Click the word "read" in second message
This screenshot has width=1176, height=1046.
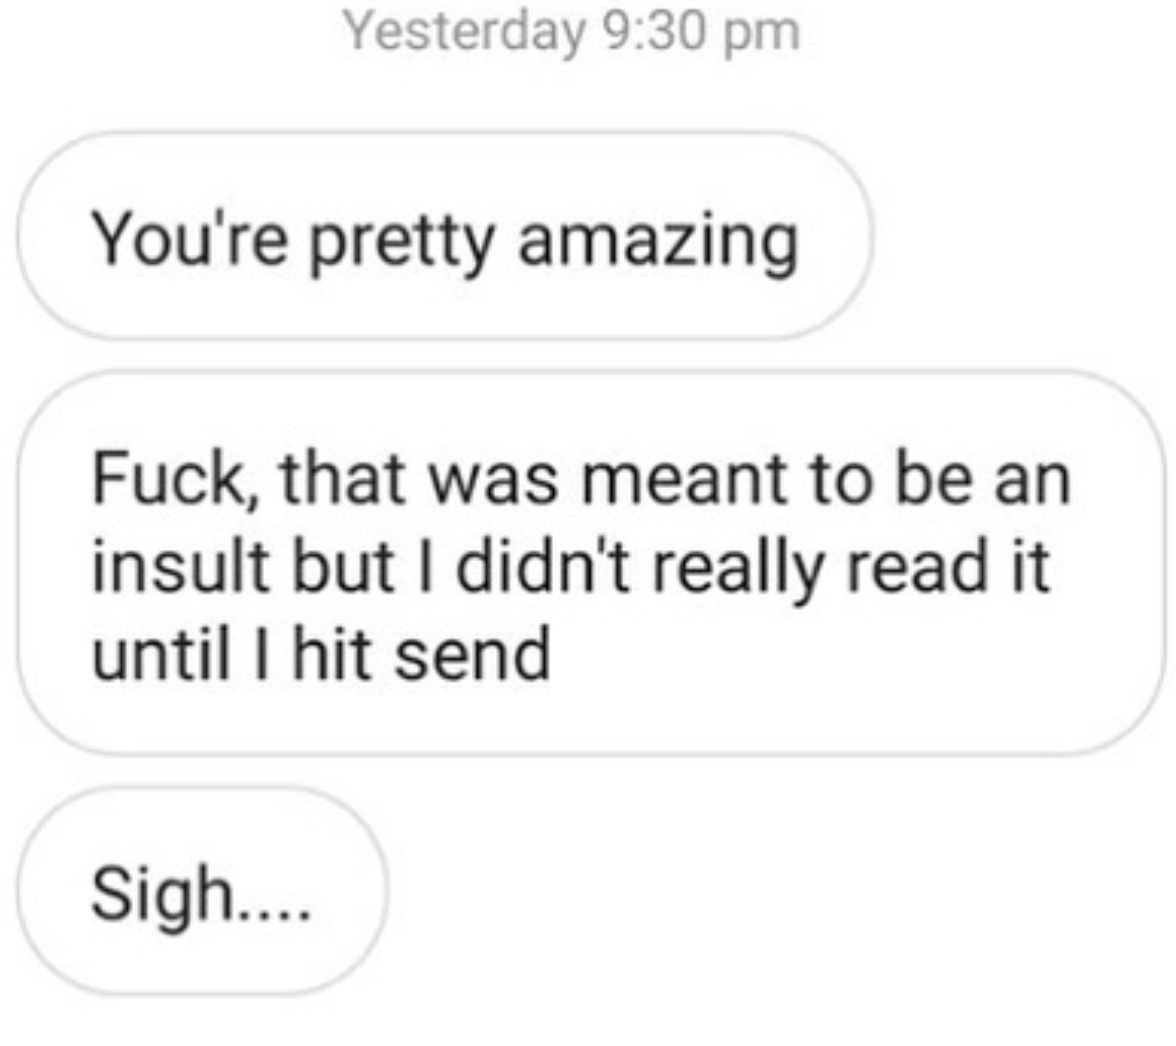point(916,566)
